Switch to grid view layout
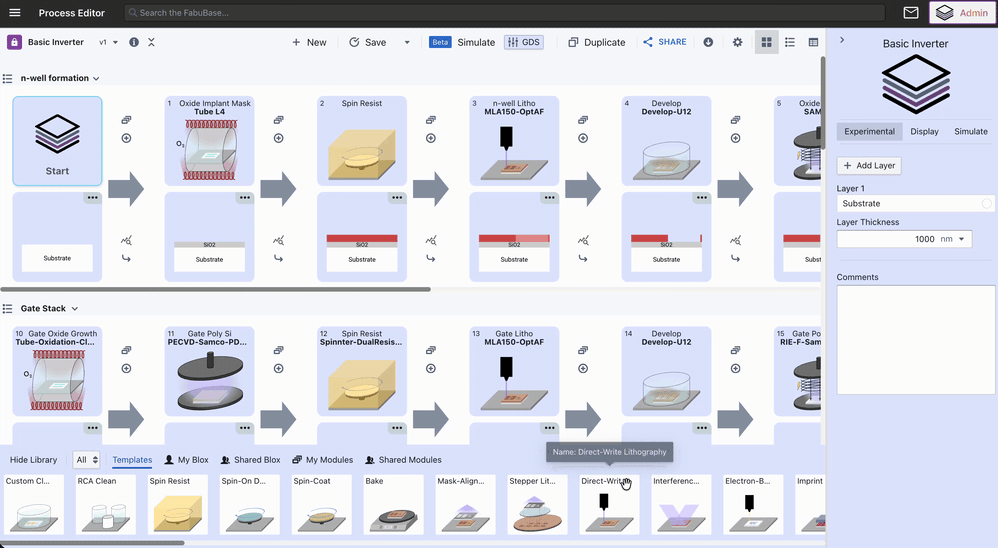Image resolution: width=998 pixels, height=548 pixels. tap(766, 42)
